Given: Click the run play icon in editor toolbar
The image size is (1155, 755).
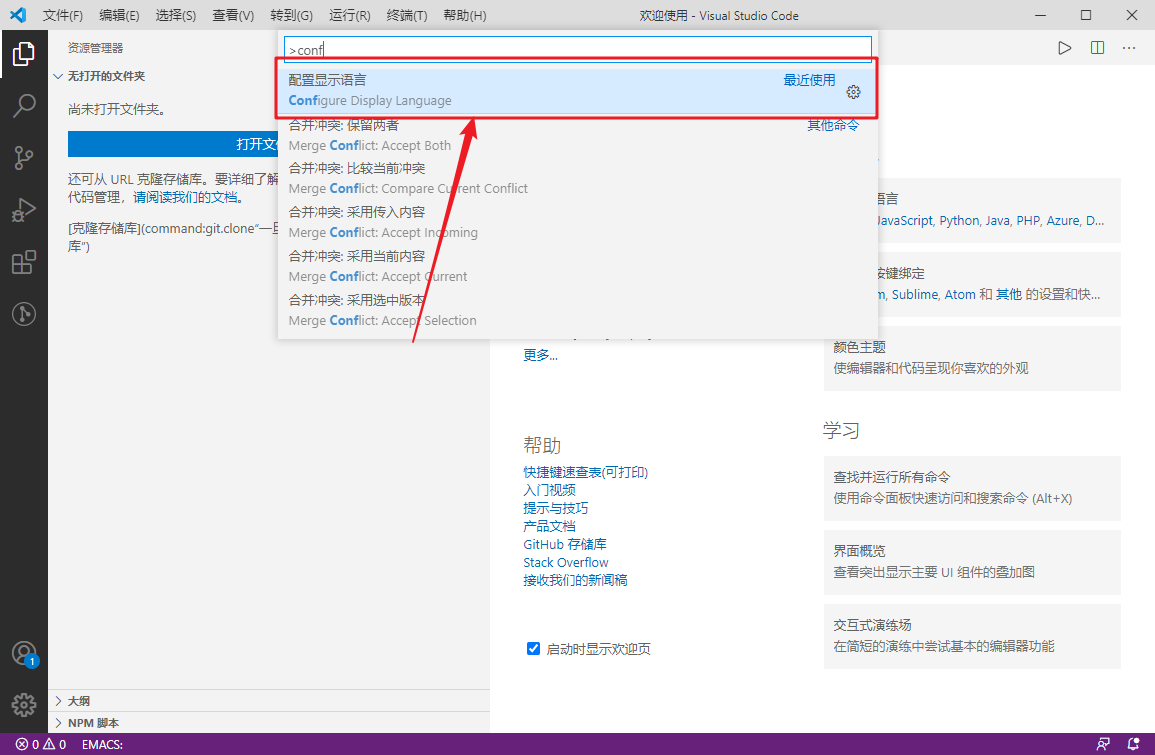Looking at the screenshot, I should click(x=1064, y=48).
